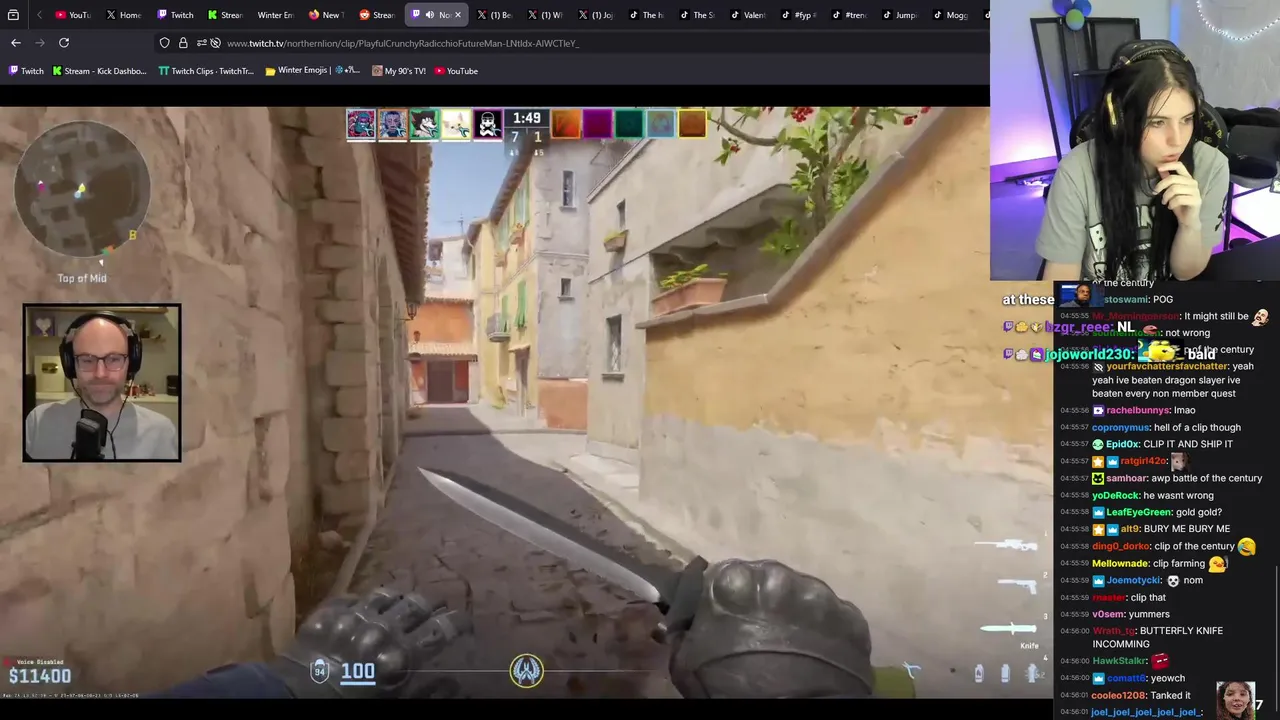The width and height of the screenshot is (1280, 720).
Task: Switch to the TikTok Valentine tab
Action: (748, 15)
